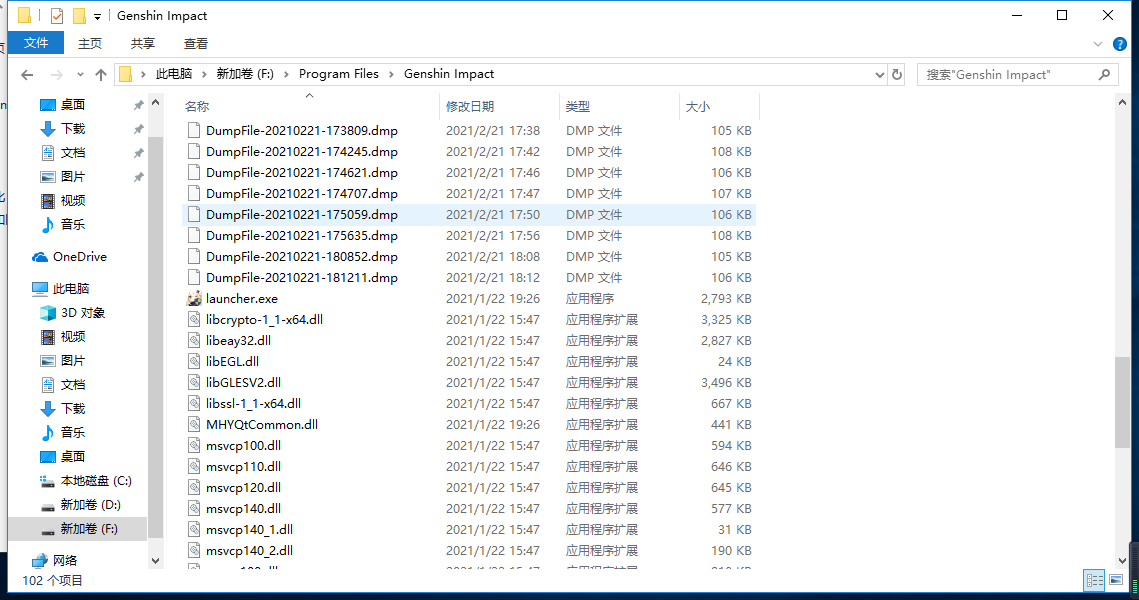Click the 2021/2/21 17:56 modified date

coord(493,236)
